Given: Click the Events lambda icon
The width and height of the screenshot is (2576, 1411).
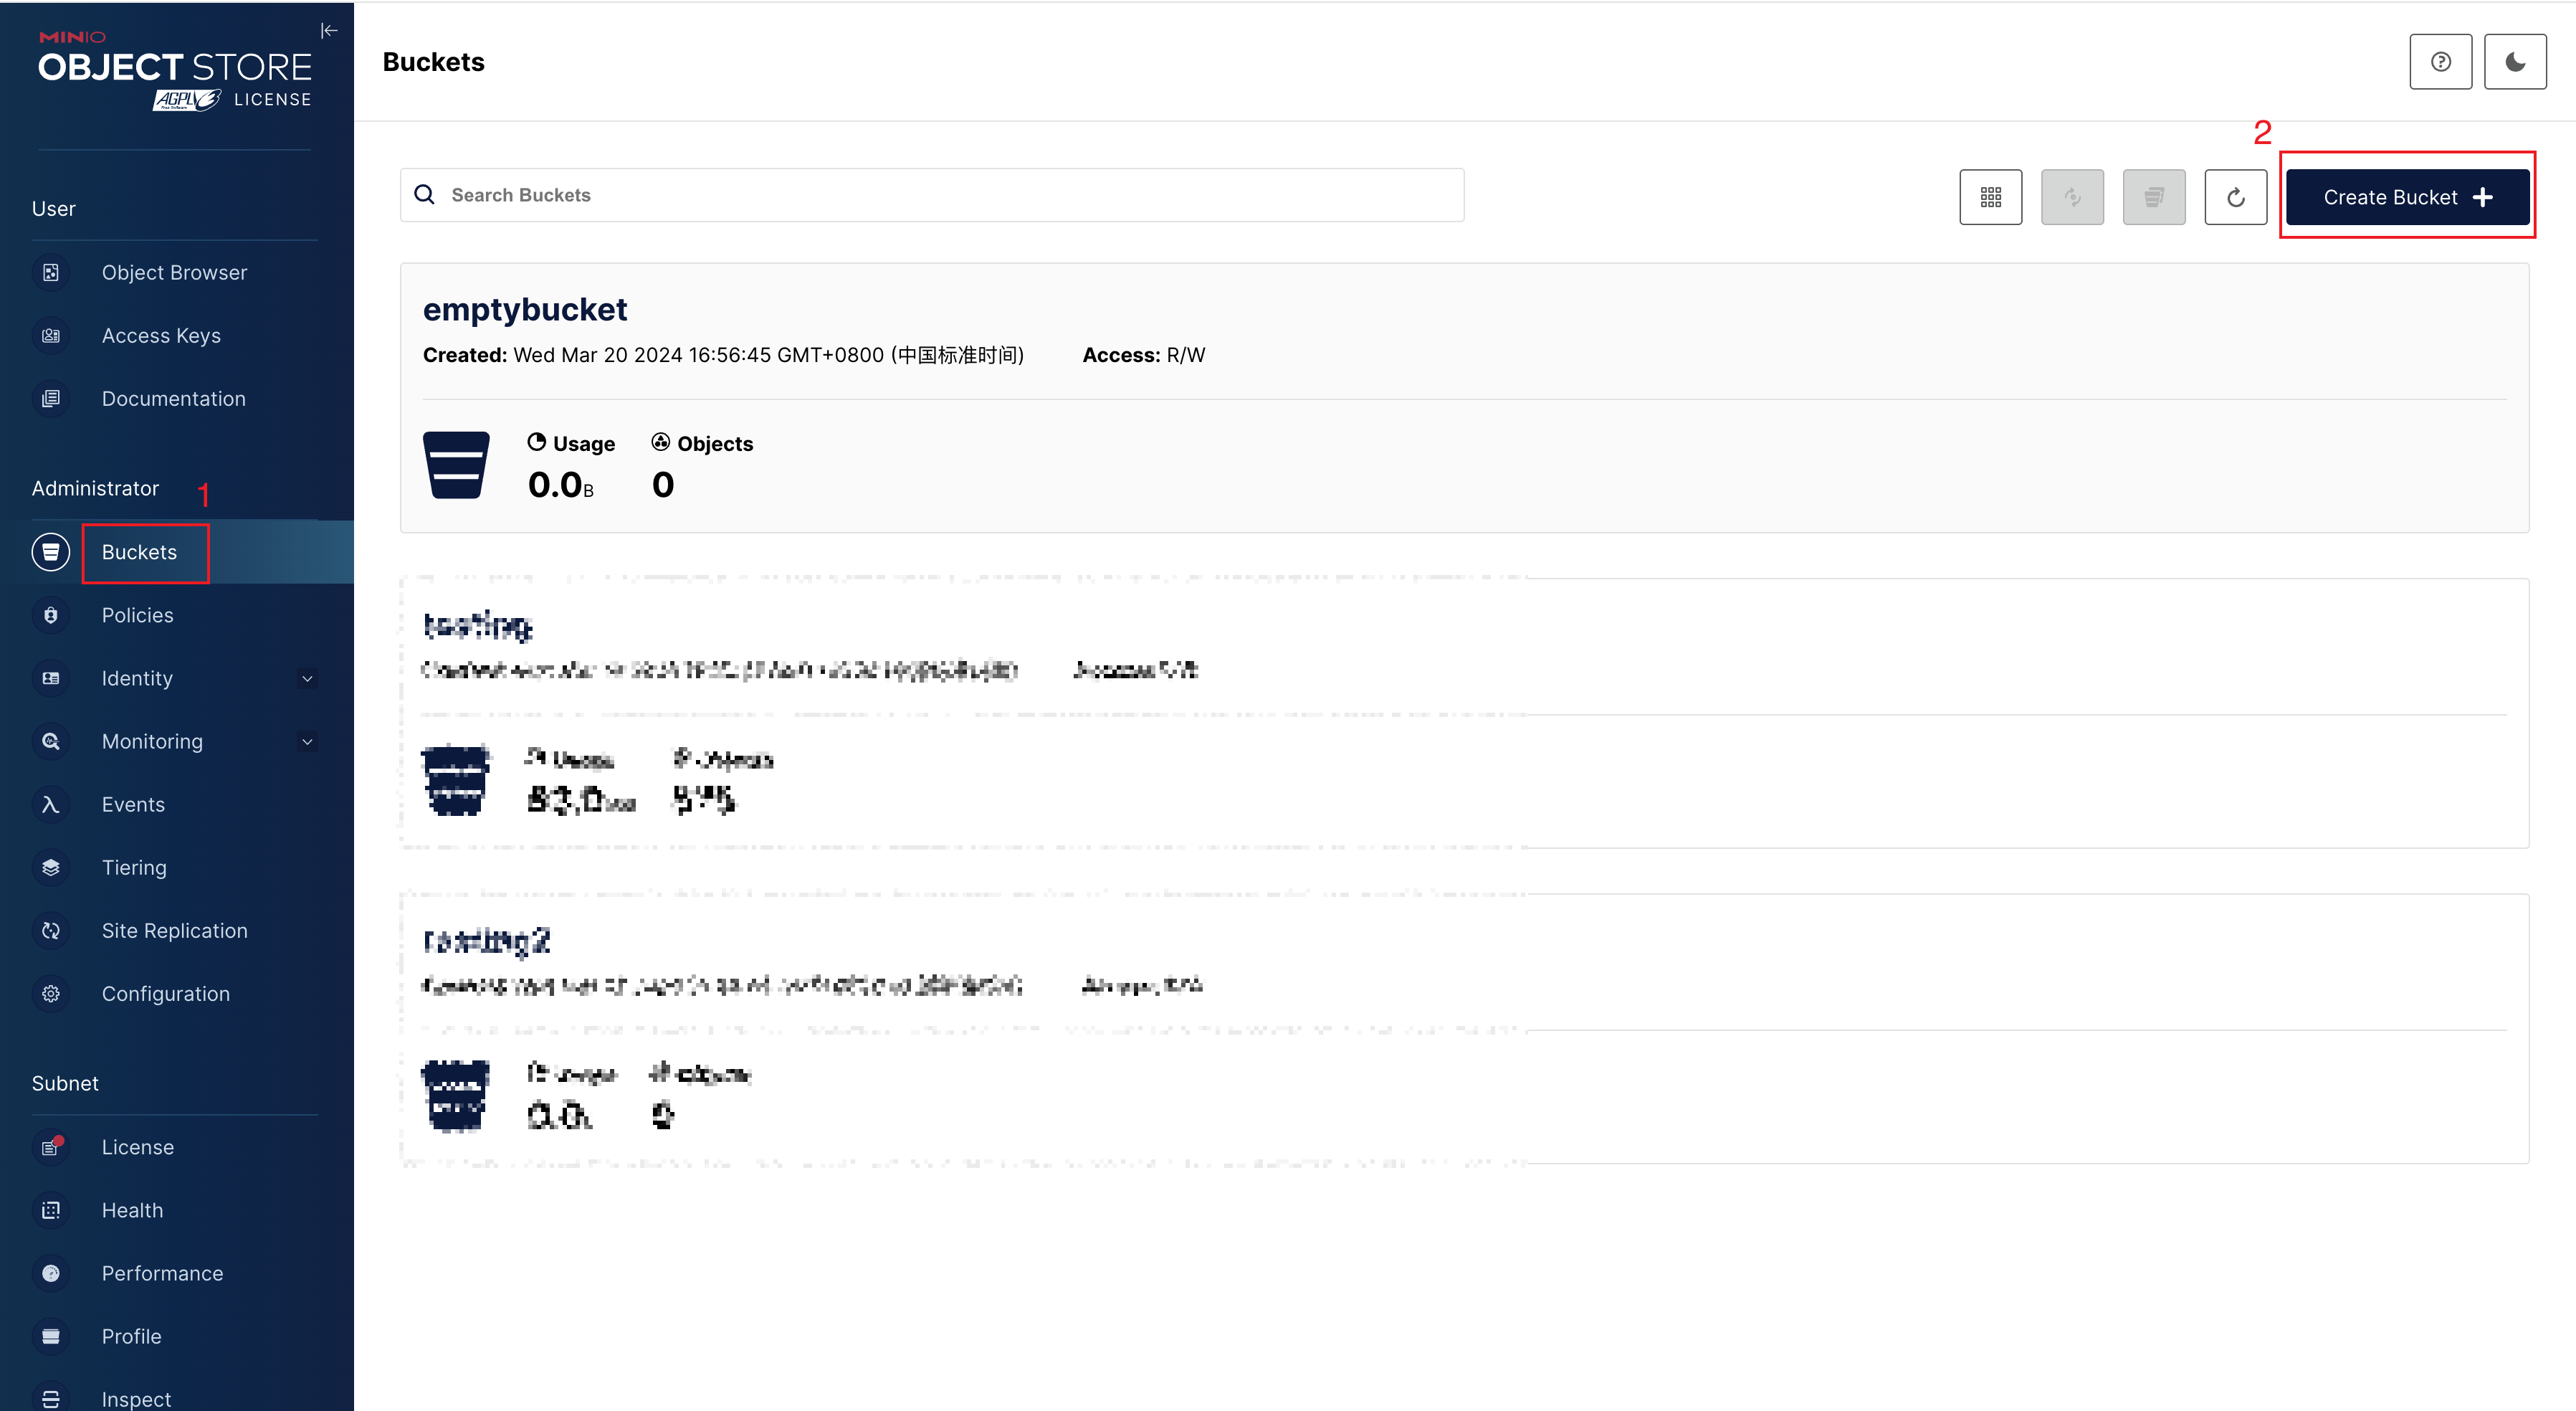Looking at the screenshot, I should point(51,805).
